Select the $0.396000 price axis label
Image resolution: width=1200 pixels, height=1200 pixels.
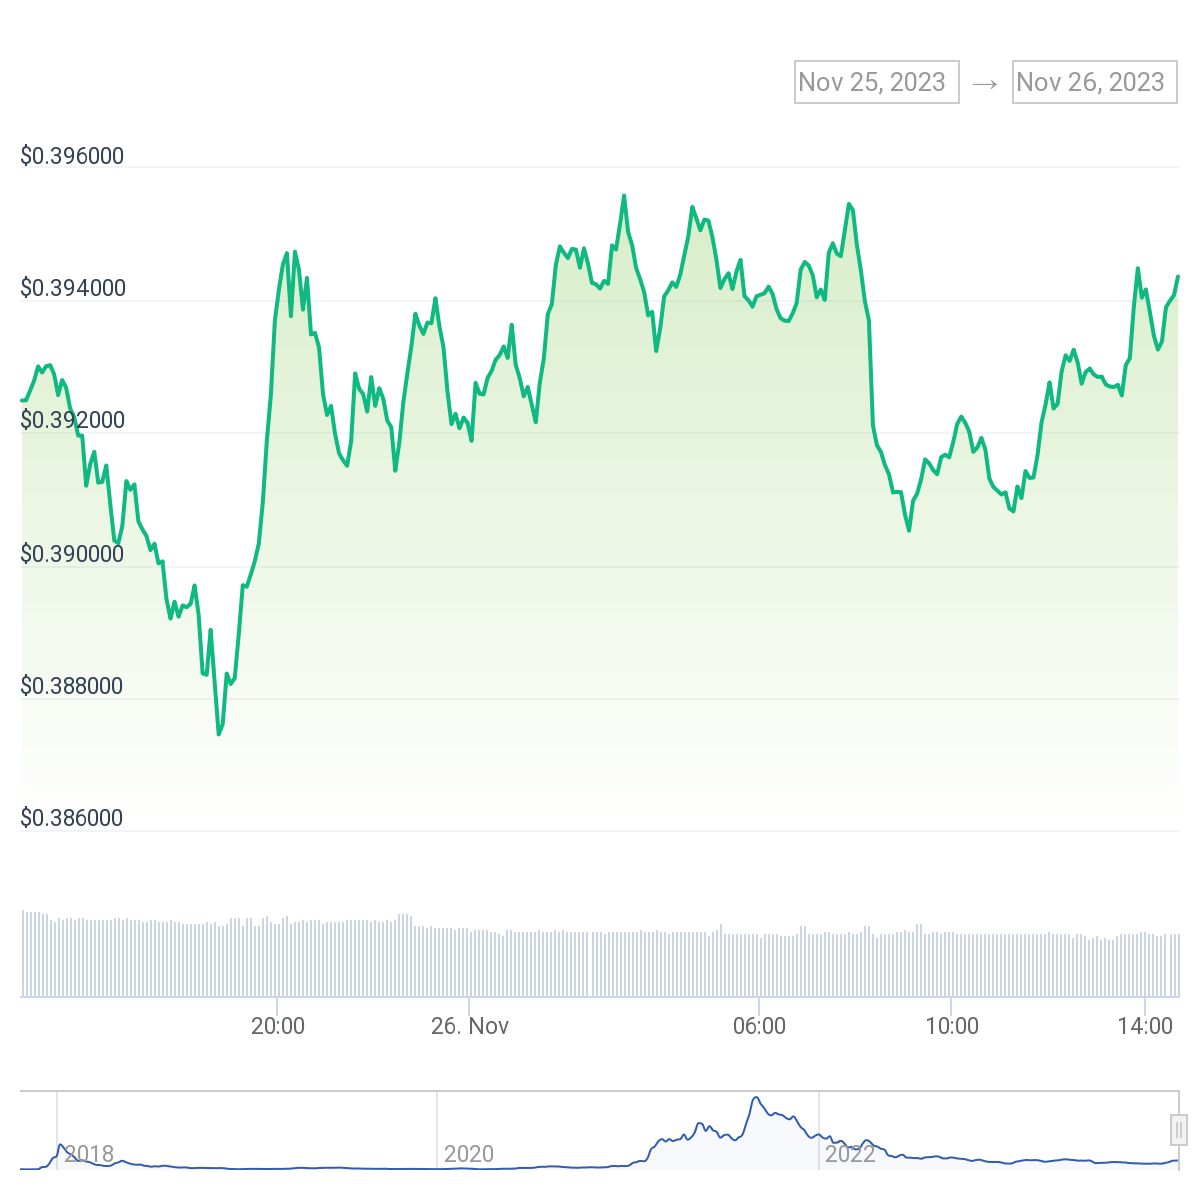point(72,156)
